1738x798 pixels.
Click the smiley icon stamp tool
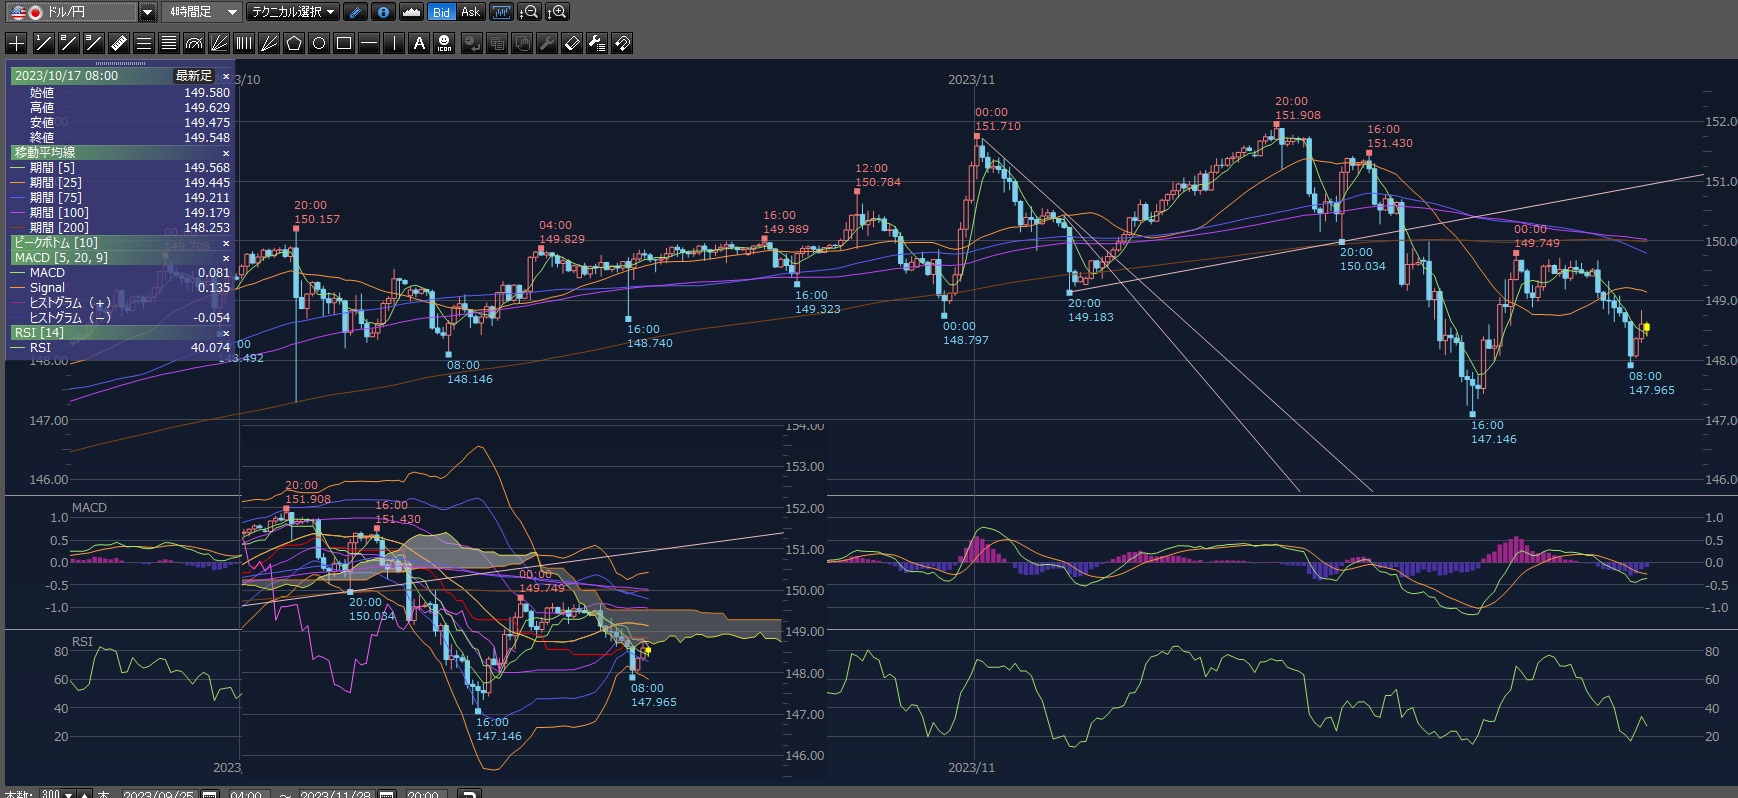(444, 43)
